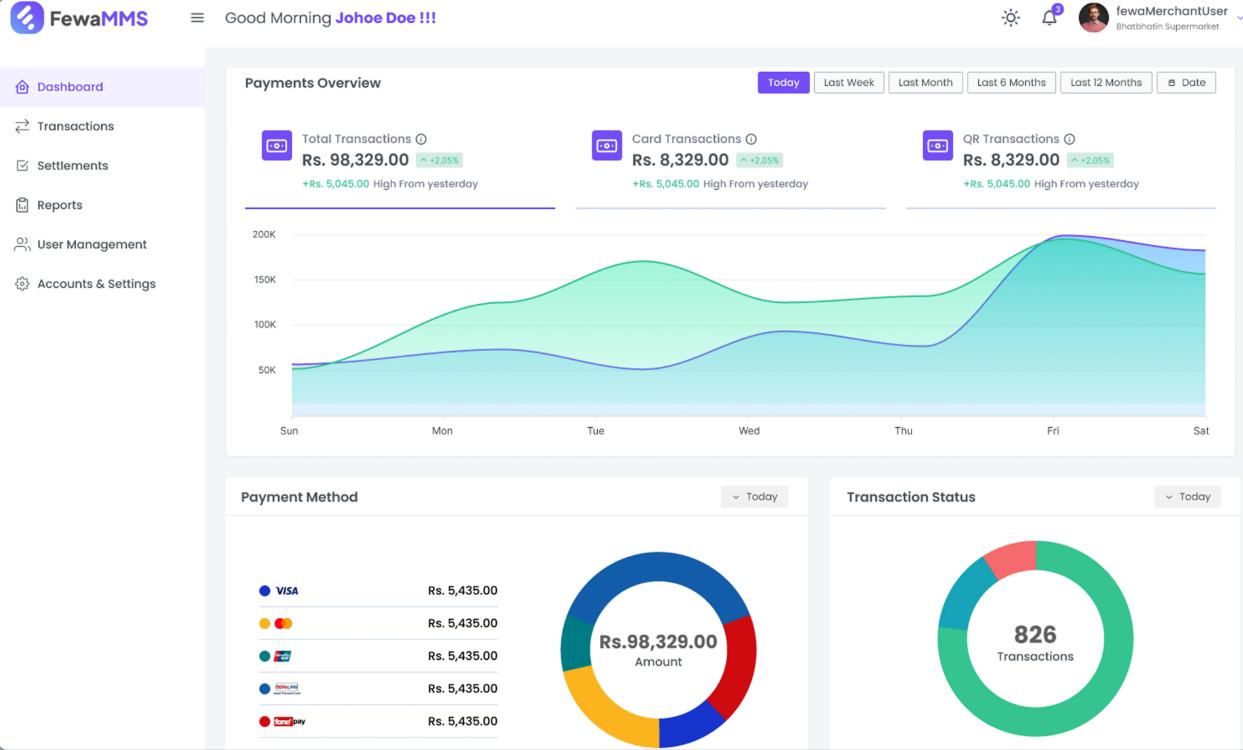Open User Management via its sidebar icon
Screen dimensions: 1243x750
pyautogui.click(x=22, y=244)
